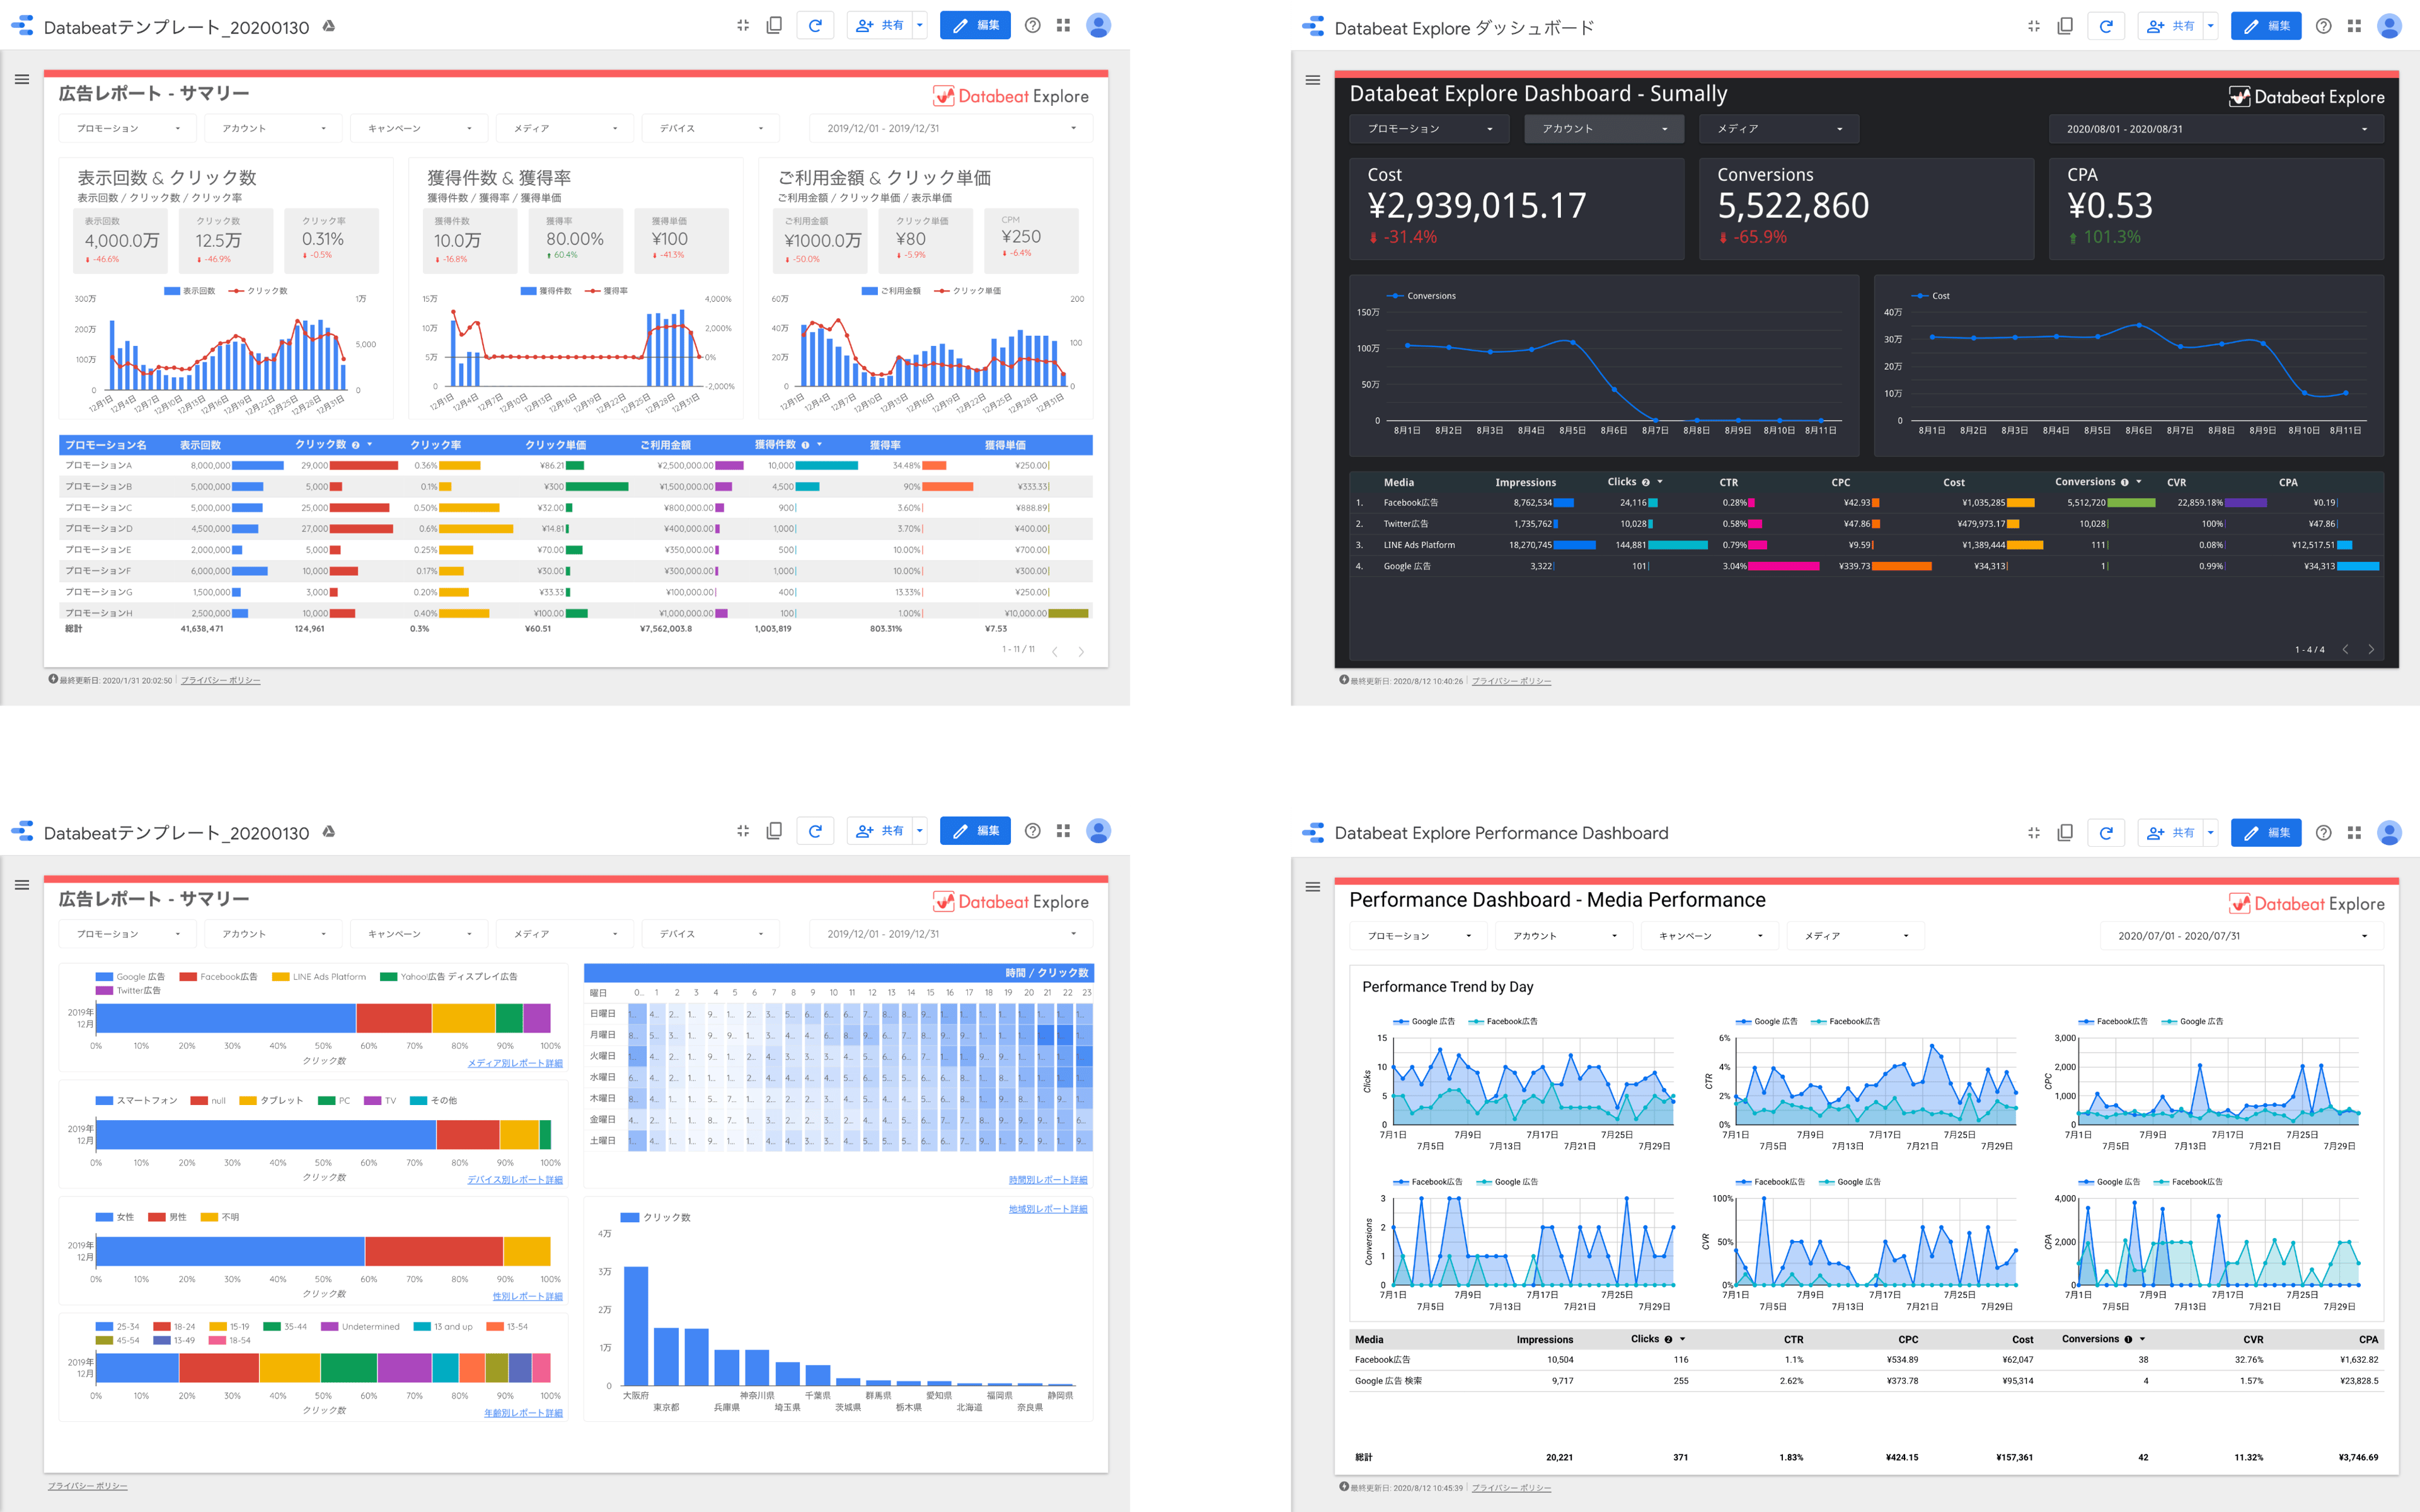The height and width of the screenshot is (1512, 2420).
Task: Open the 地域別レポート詳細 link
Action: pos(1048,1209)
